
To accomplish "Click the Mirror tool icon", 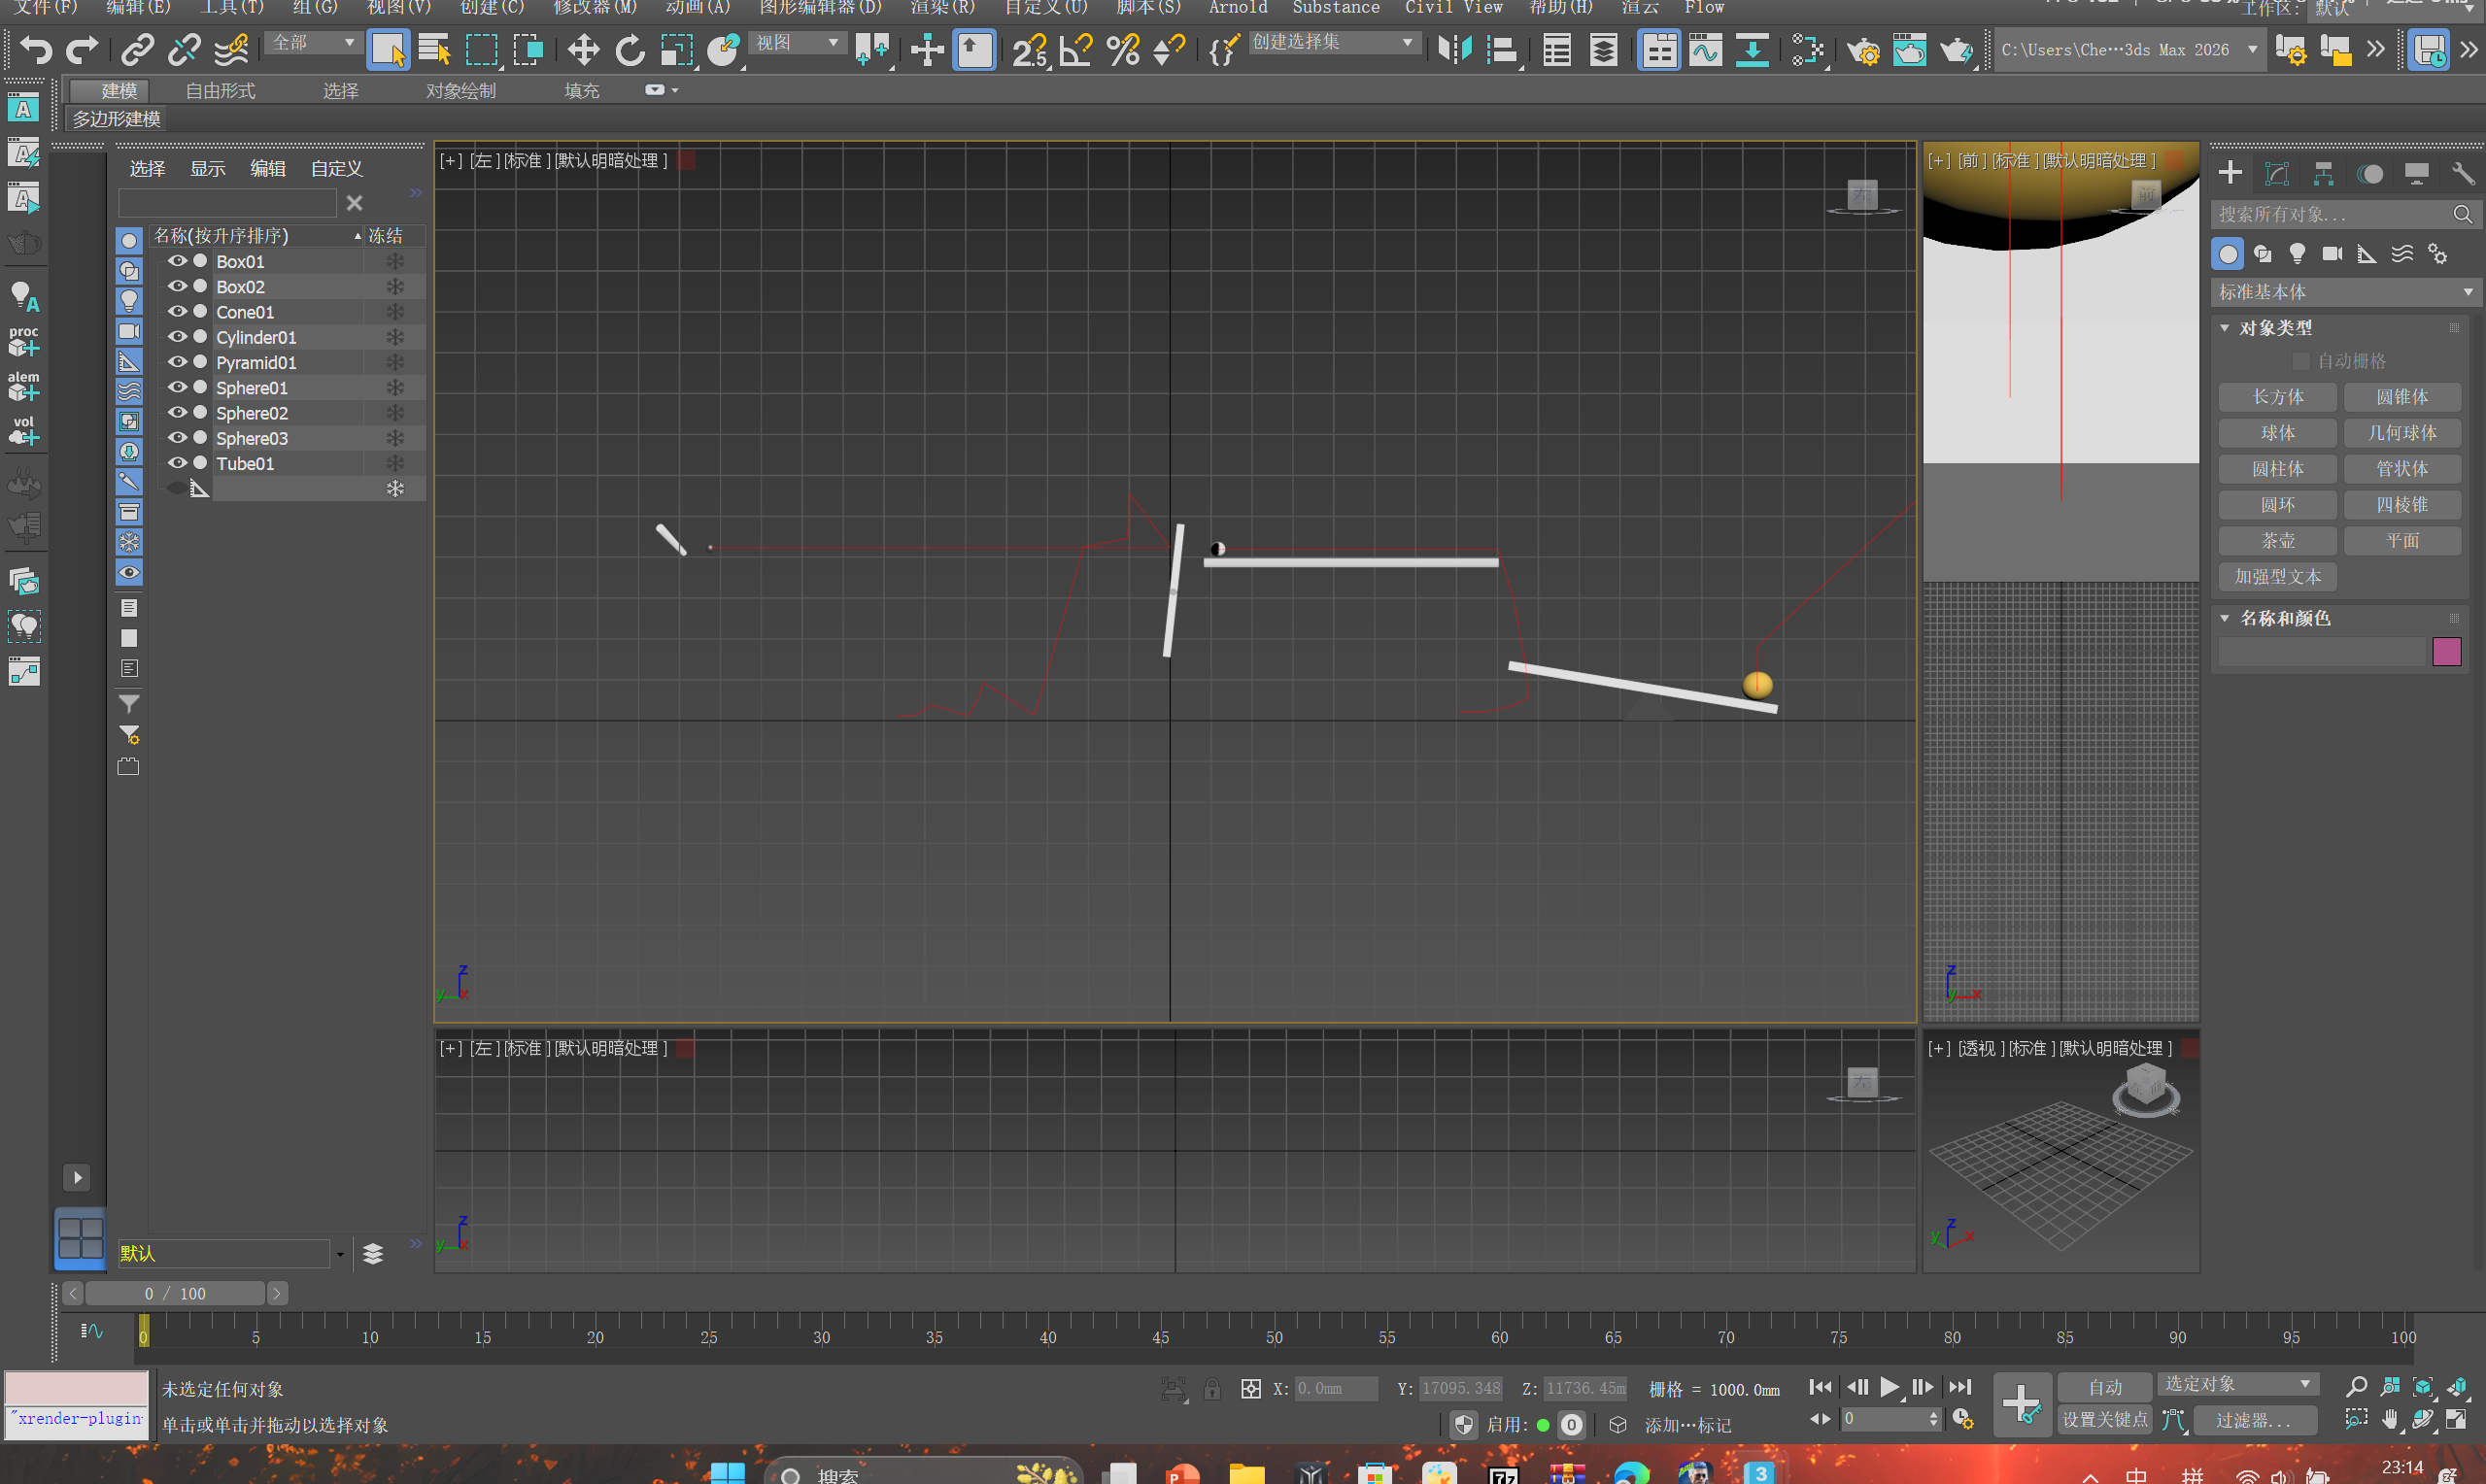I will point(1454,49).
